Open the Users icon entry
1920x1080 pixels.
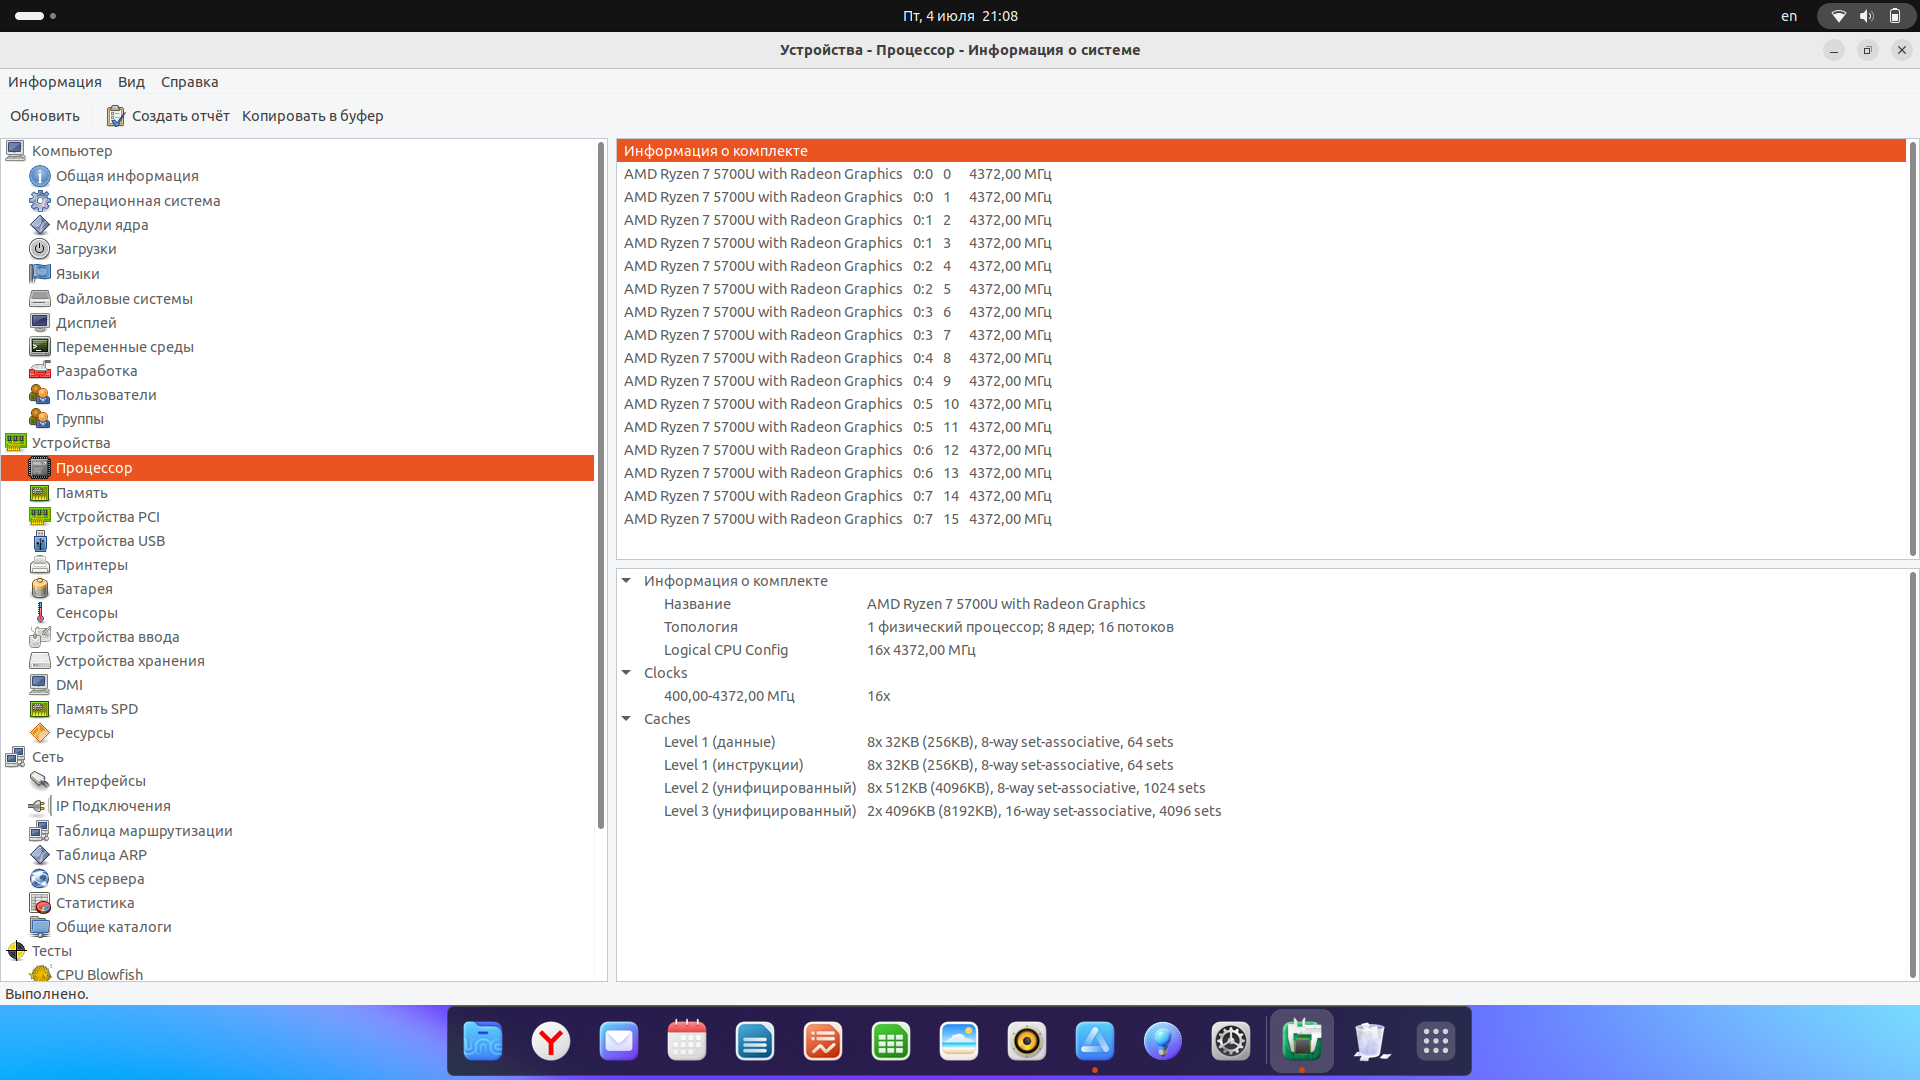pos(40,395)
